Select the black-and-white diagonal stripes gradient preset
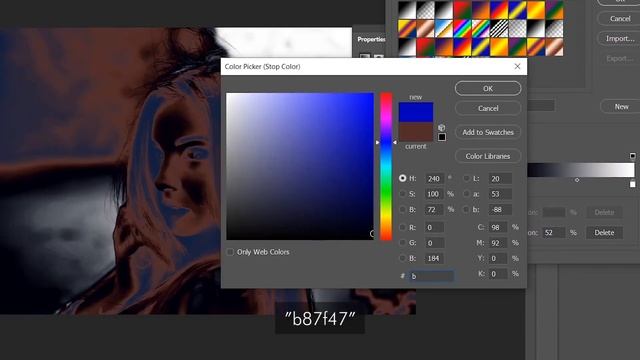 [x=499, y=29]
